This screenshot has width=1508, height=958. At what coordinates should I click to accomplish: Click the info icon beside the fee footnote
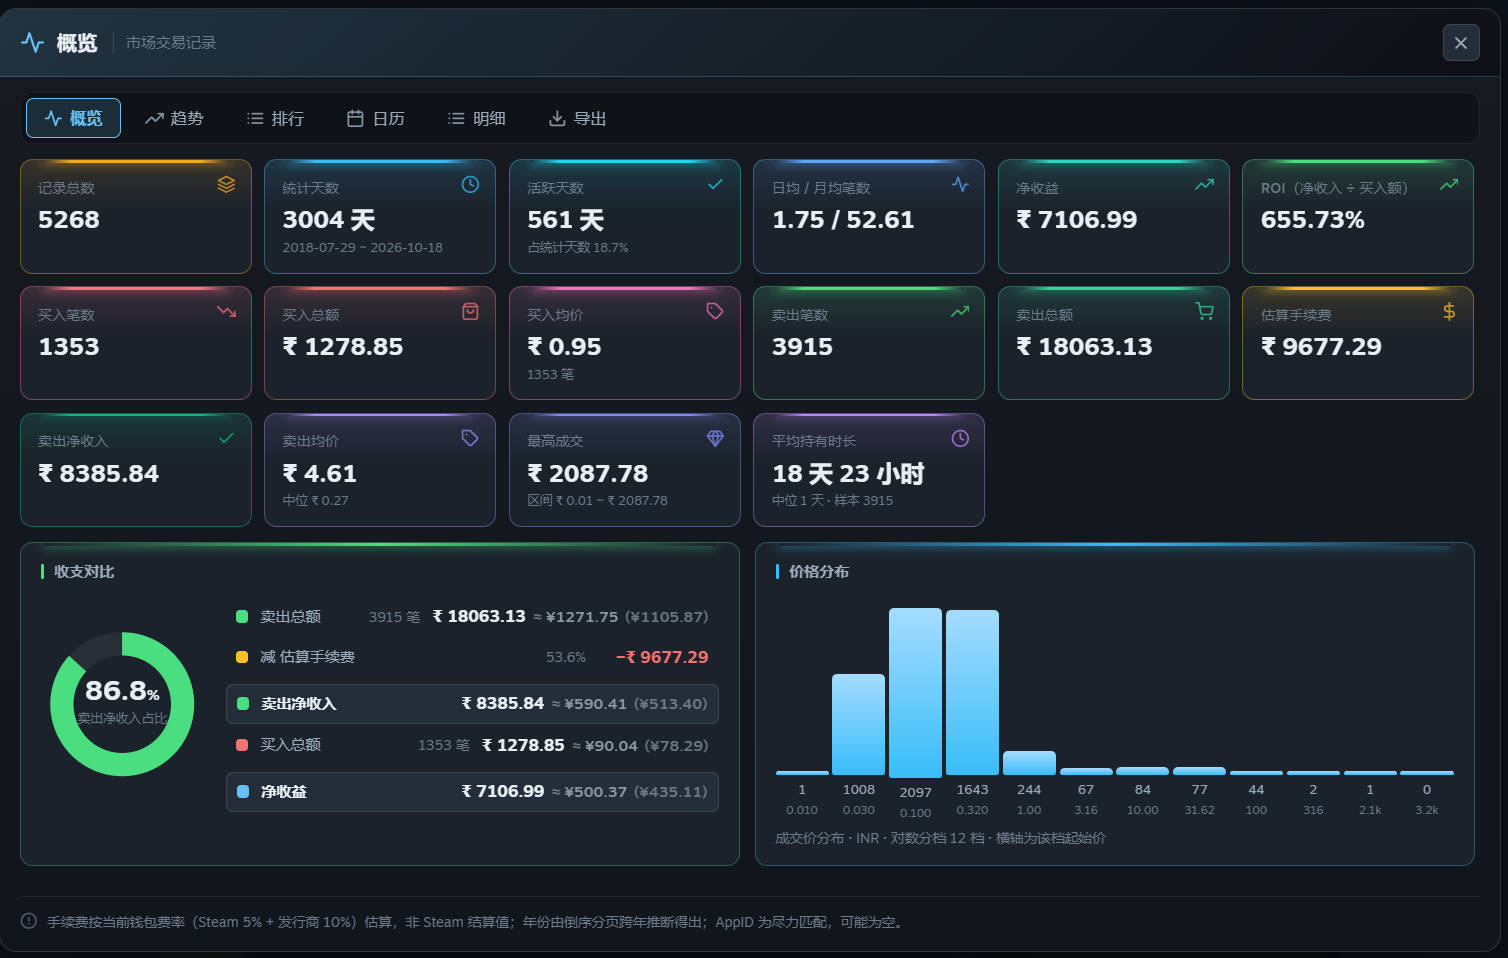29,921
